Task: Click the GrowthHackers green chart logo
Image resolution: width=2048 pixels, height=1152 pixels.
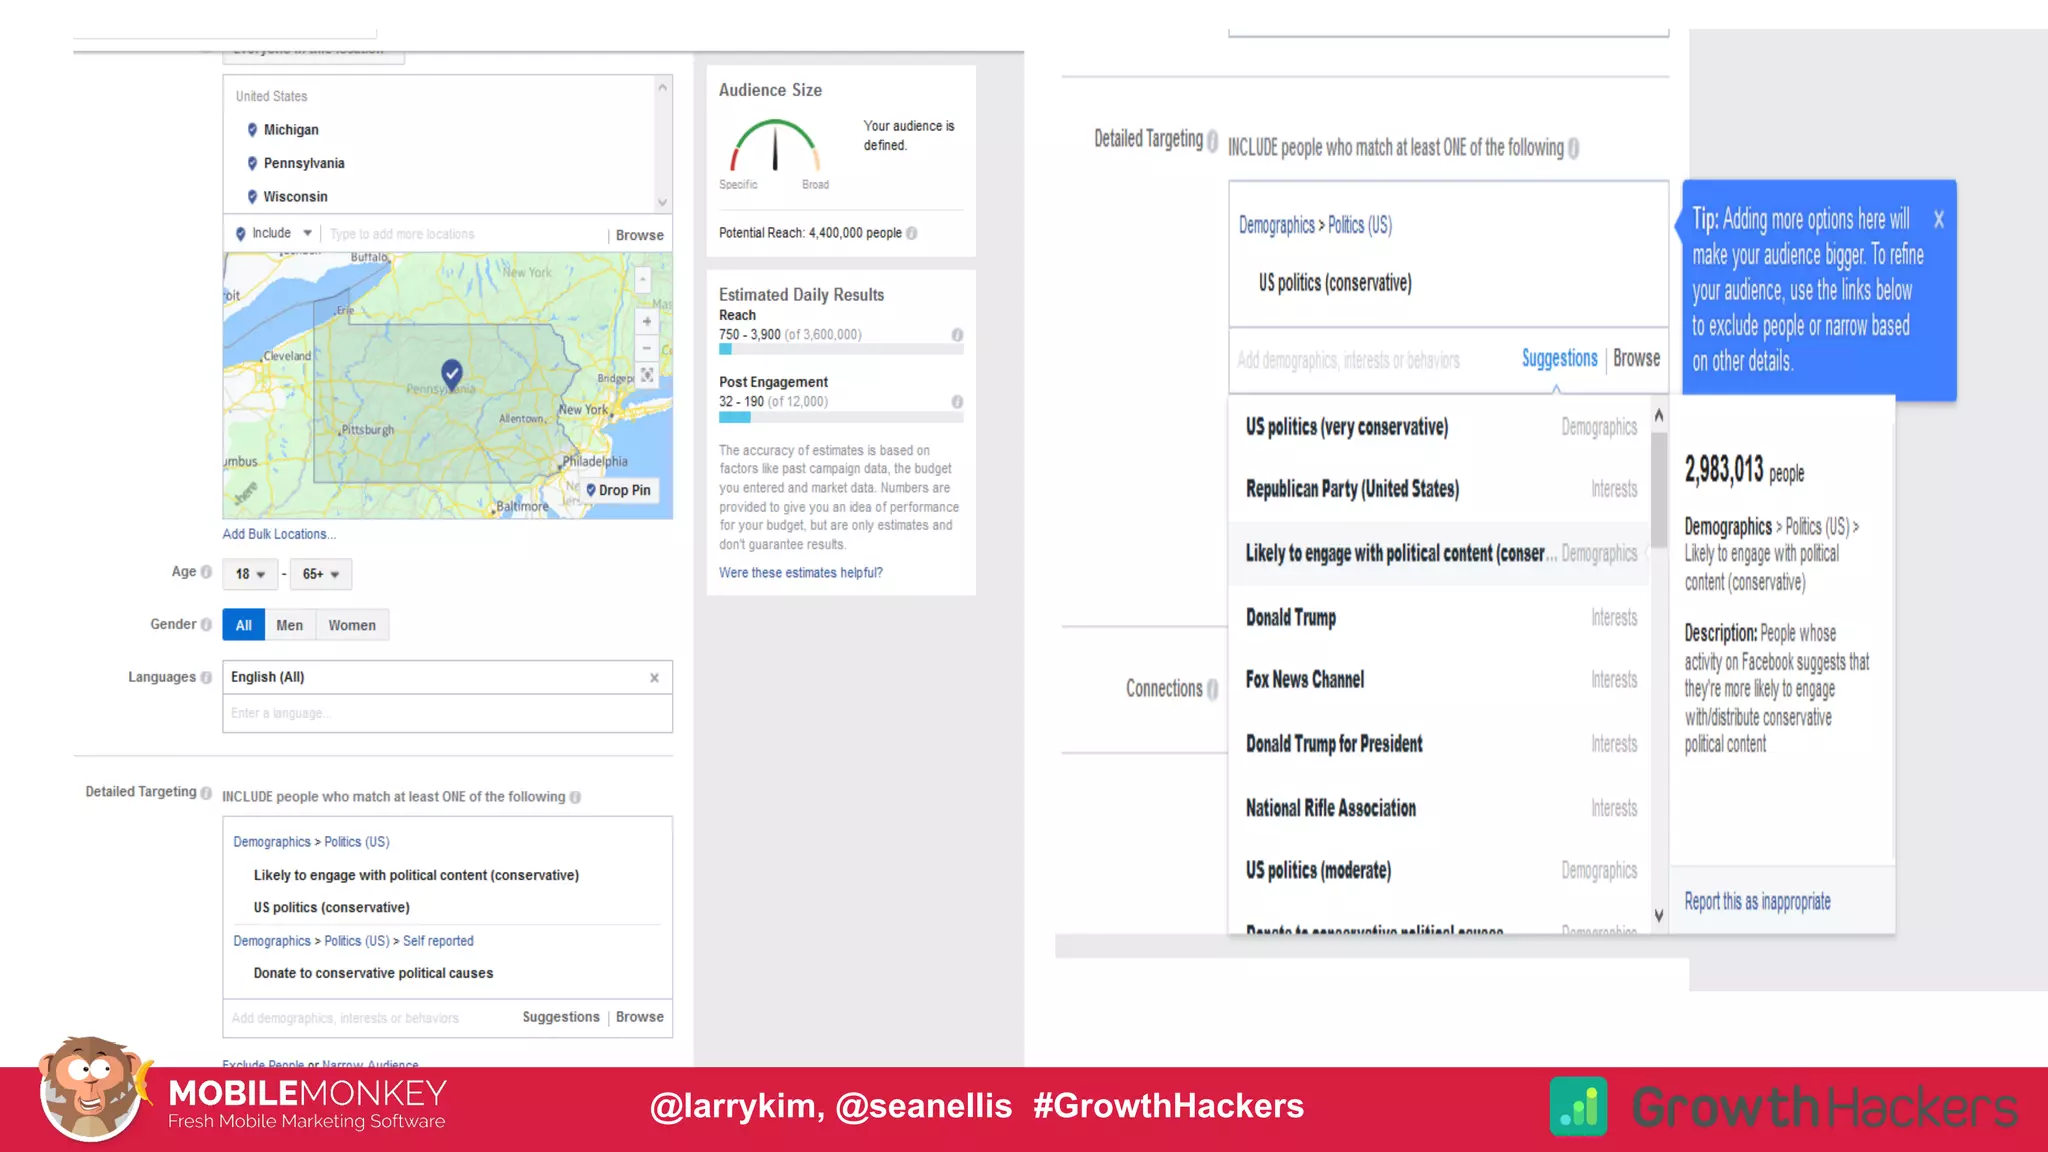Action: click(x=1578, y=1106)
